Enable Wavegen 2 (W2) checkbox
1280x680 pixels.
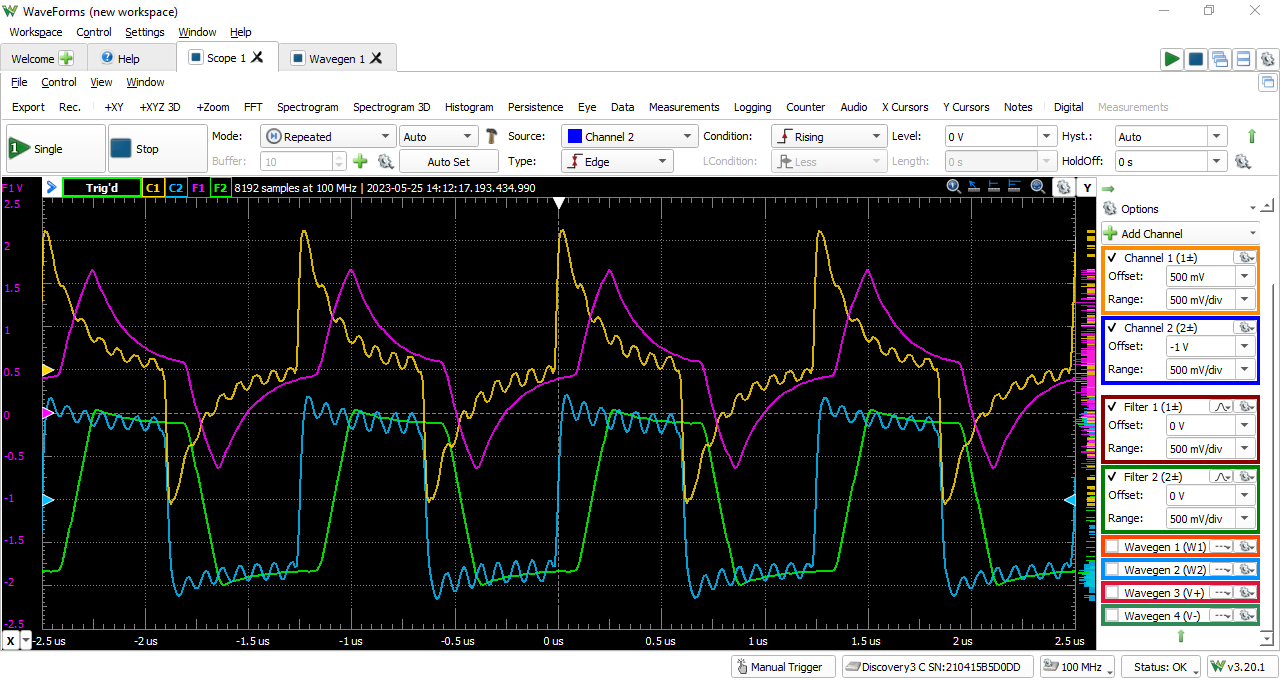1112,570
